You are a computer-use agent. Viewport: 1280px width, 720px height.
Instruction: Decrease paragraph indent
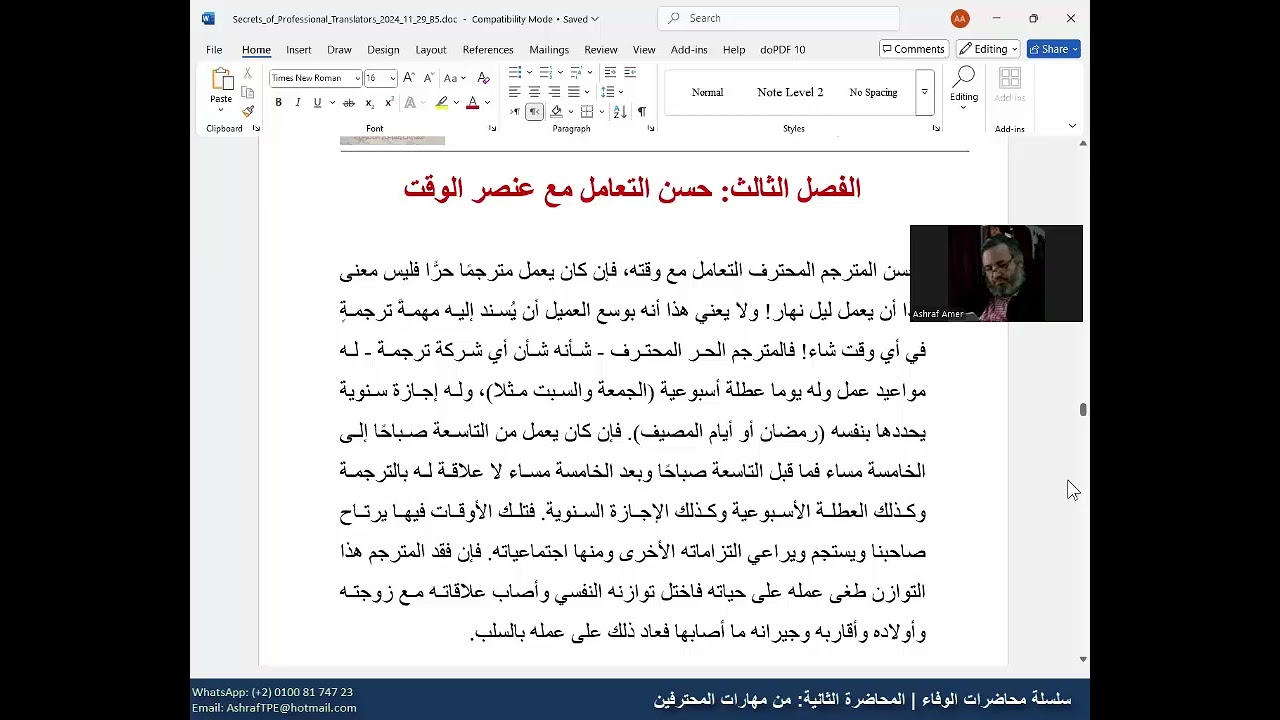[x=610, y=72]
